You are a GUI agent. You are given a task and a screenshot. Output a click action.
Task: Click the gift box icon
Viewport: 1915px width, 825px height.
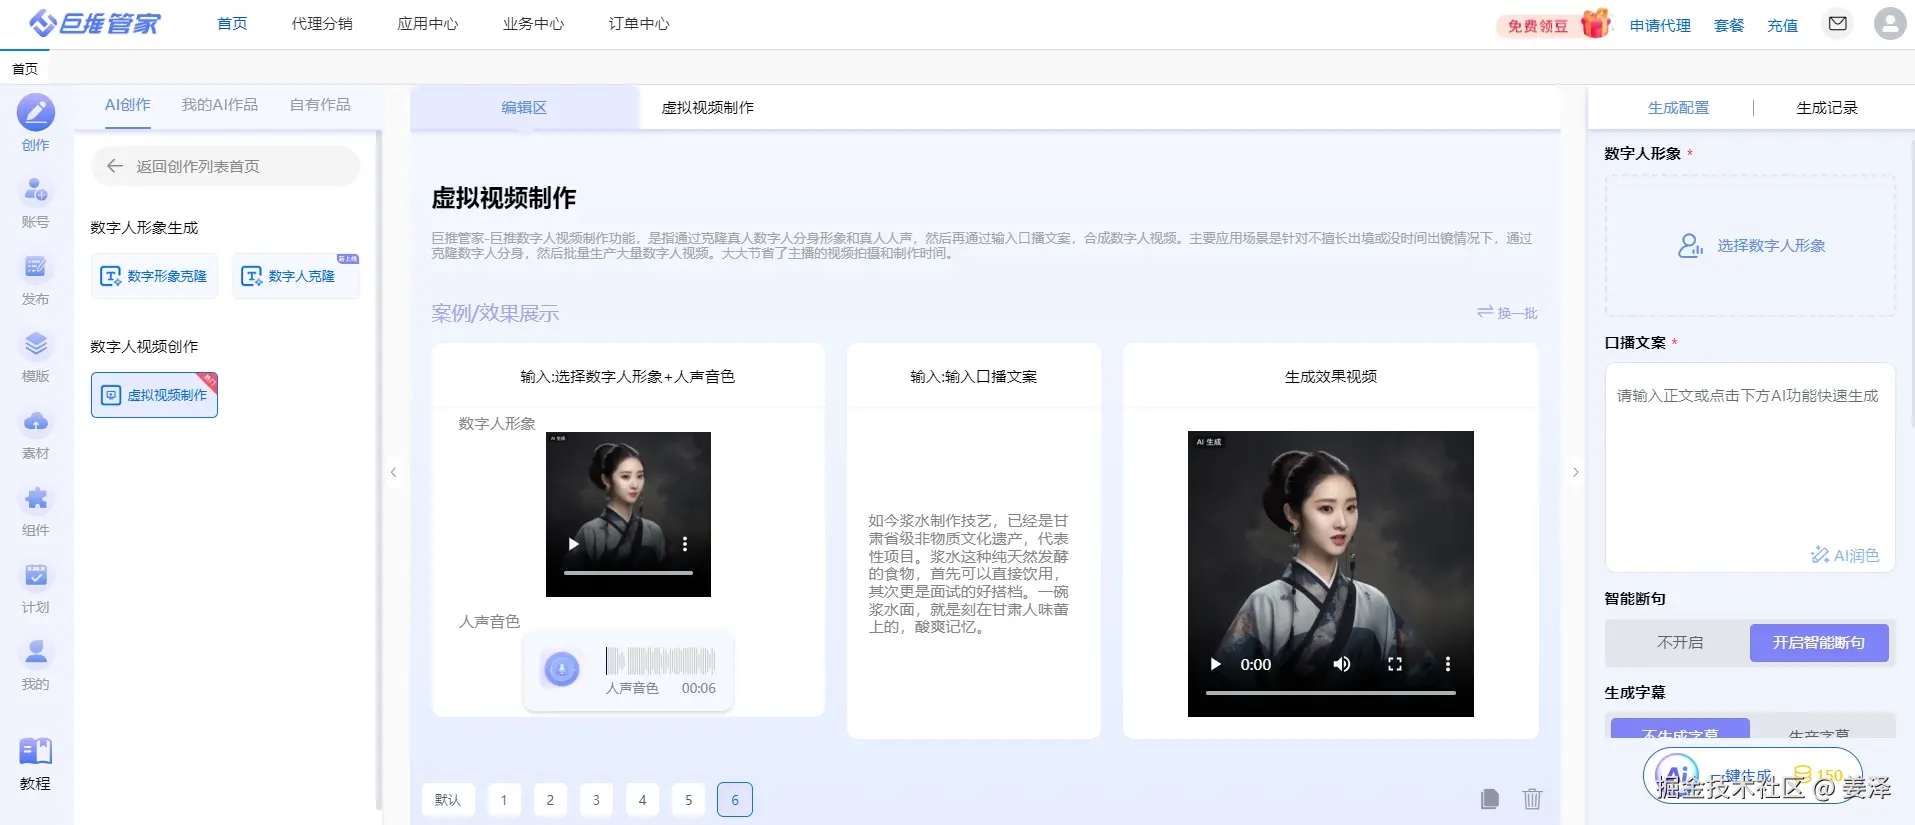tap(1596, 23)
